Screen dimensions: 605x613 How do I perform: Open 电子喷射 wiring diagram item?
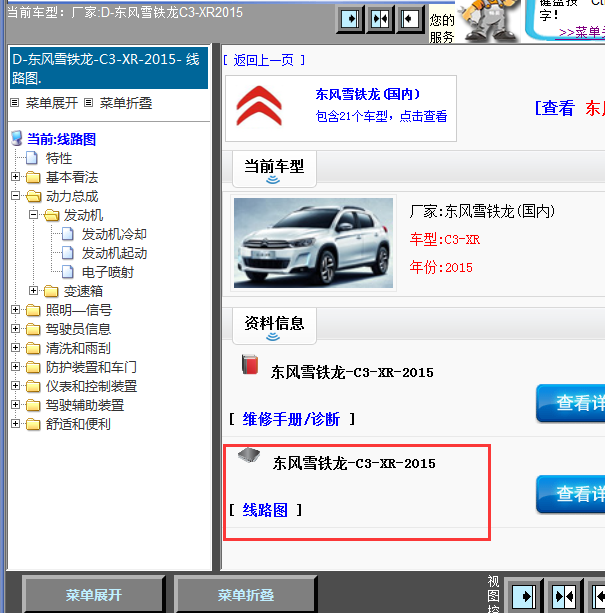[108, 272]
